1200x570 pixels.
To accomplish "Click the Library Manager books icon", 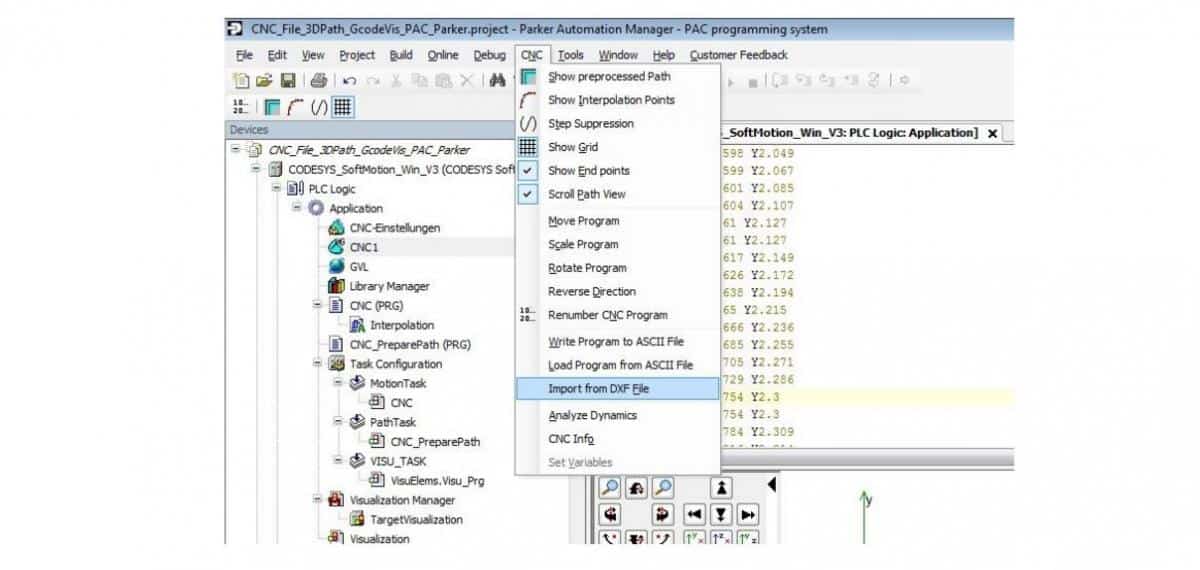I will click(337, 286).
